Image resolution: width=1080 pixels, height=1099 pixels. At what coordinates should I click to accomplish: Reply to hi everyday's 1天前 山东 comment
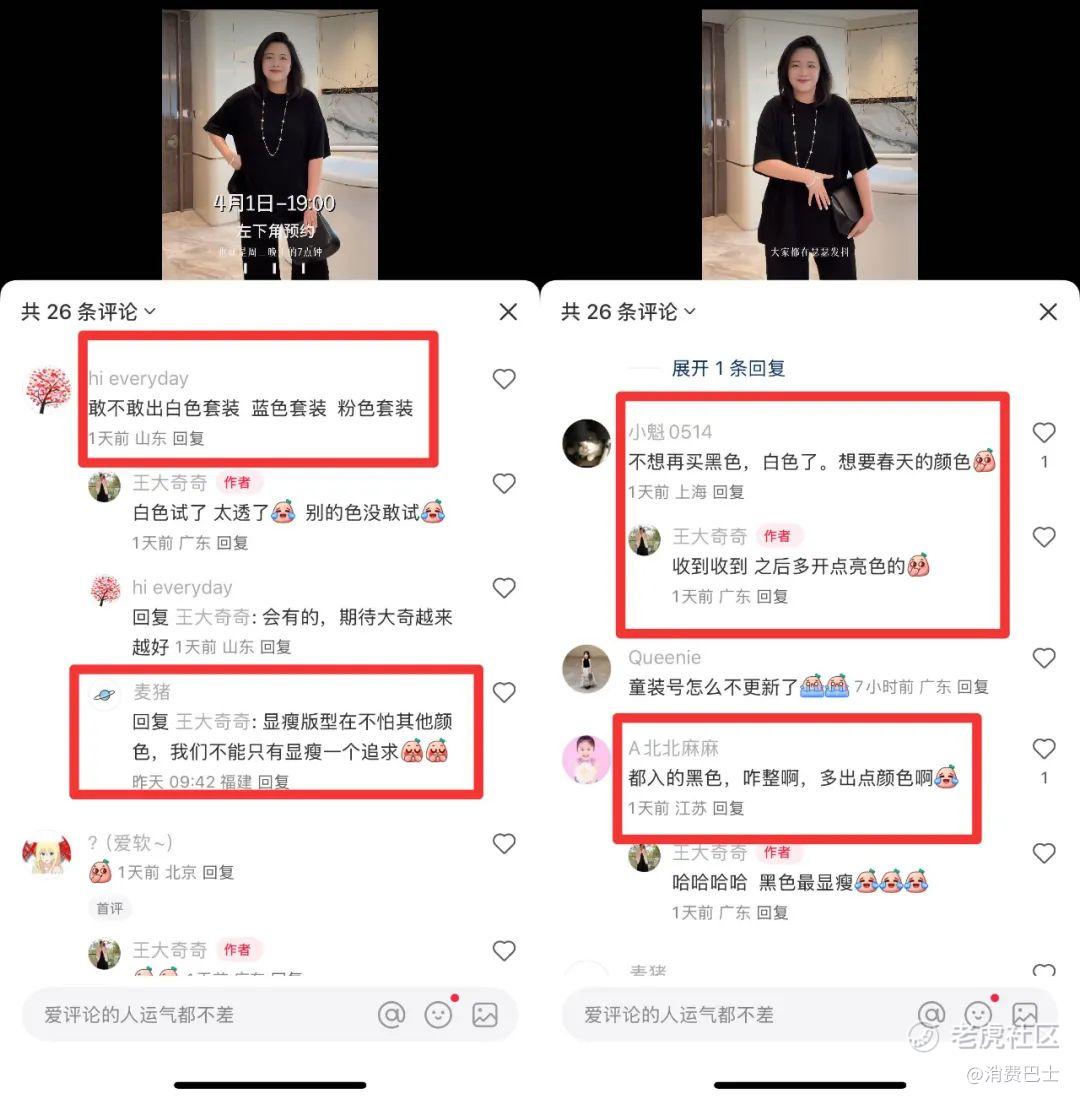pyautogui.click(x=189, y=439)
